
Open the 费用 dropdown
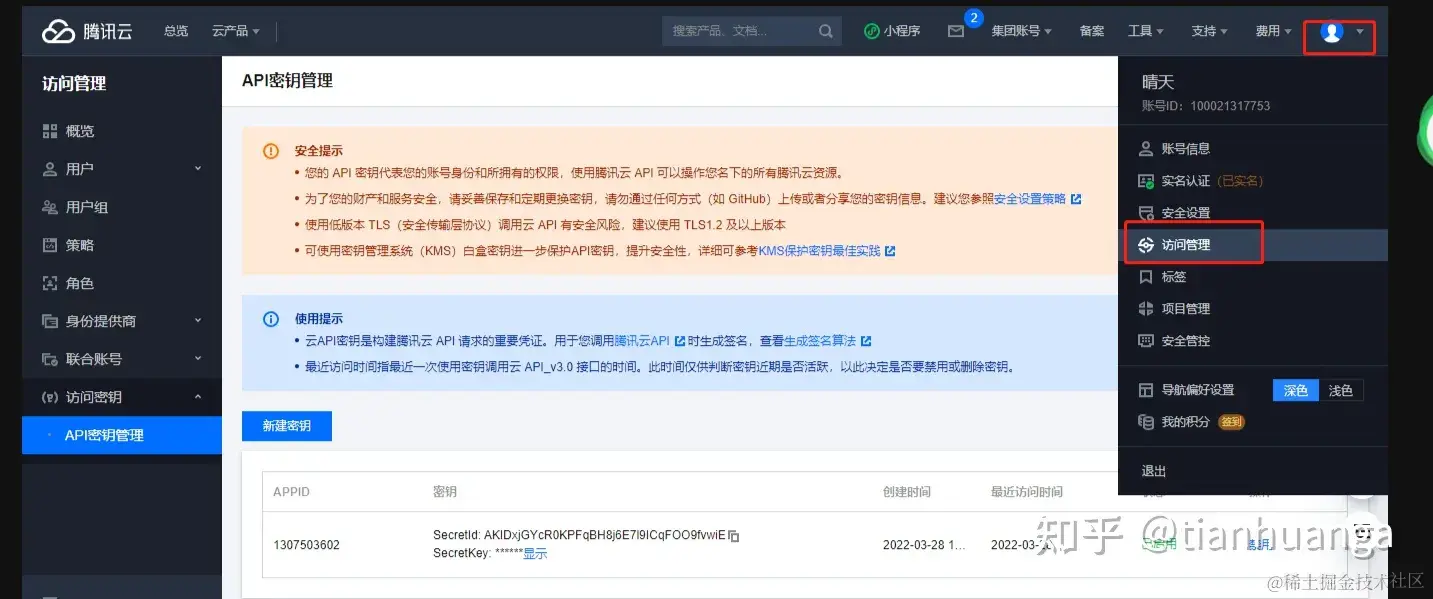click(1274, 31)
